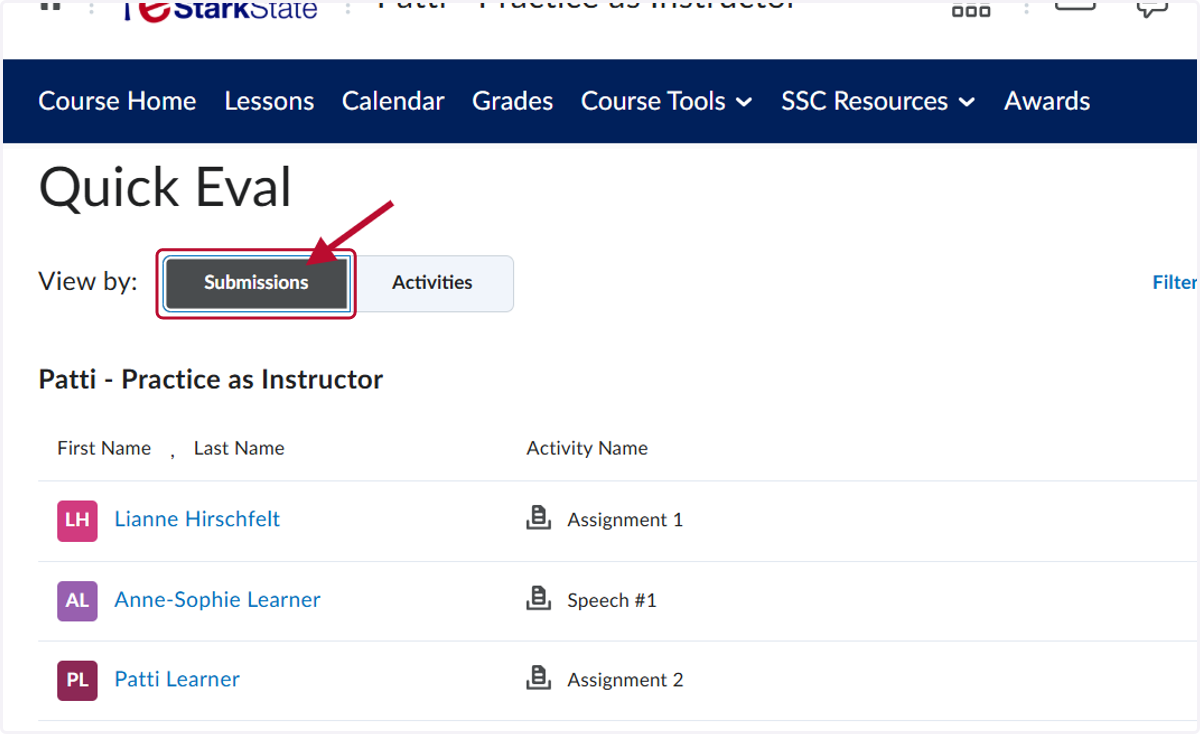Switch view to Submissions
Viewport: 1200px width, 734px height.
(x=256, y=283)
